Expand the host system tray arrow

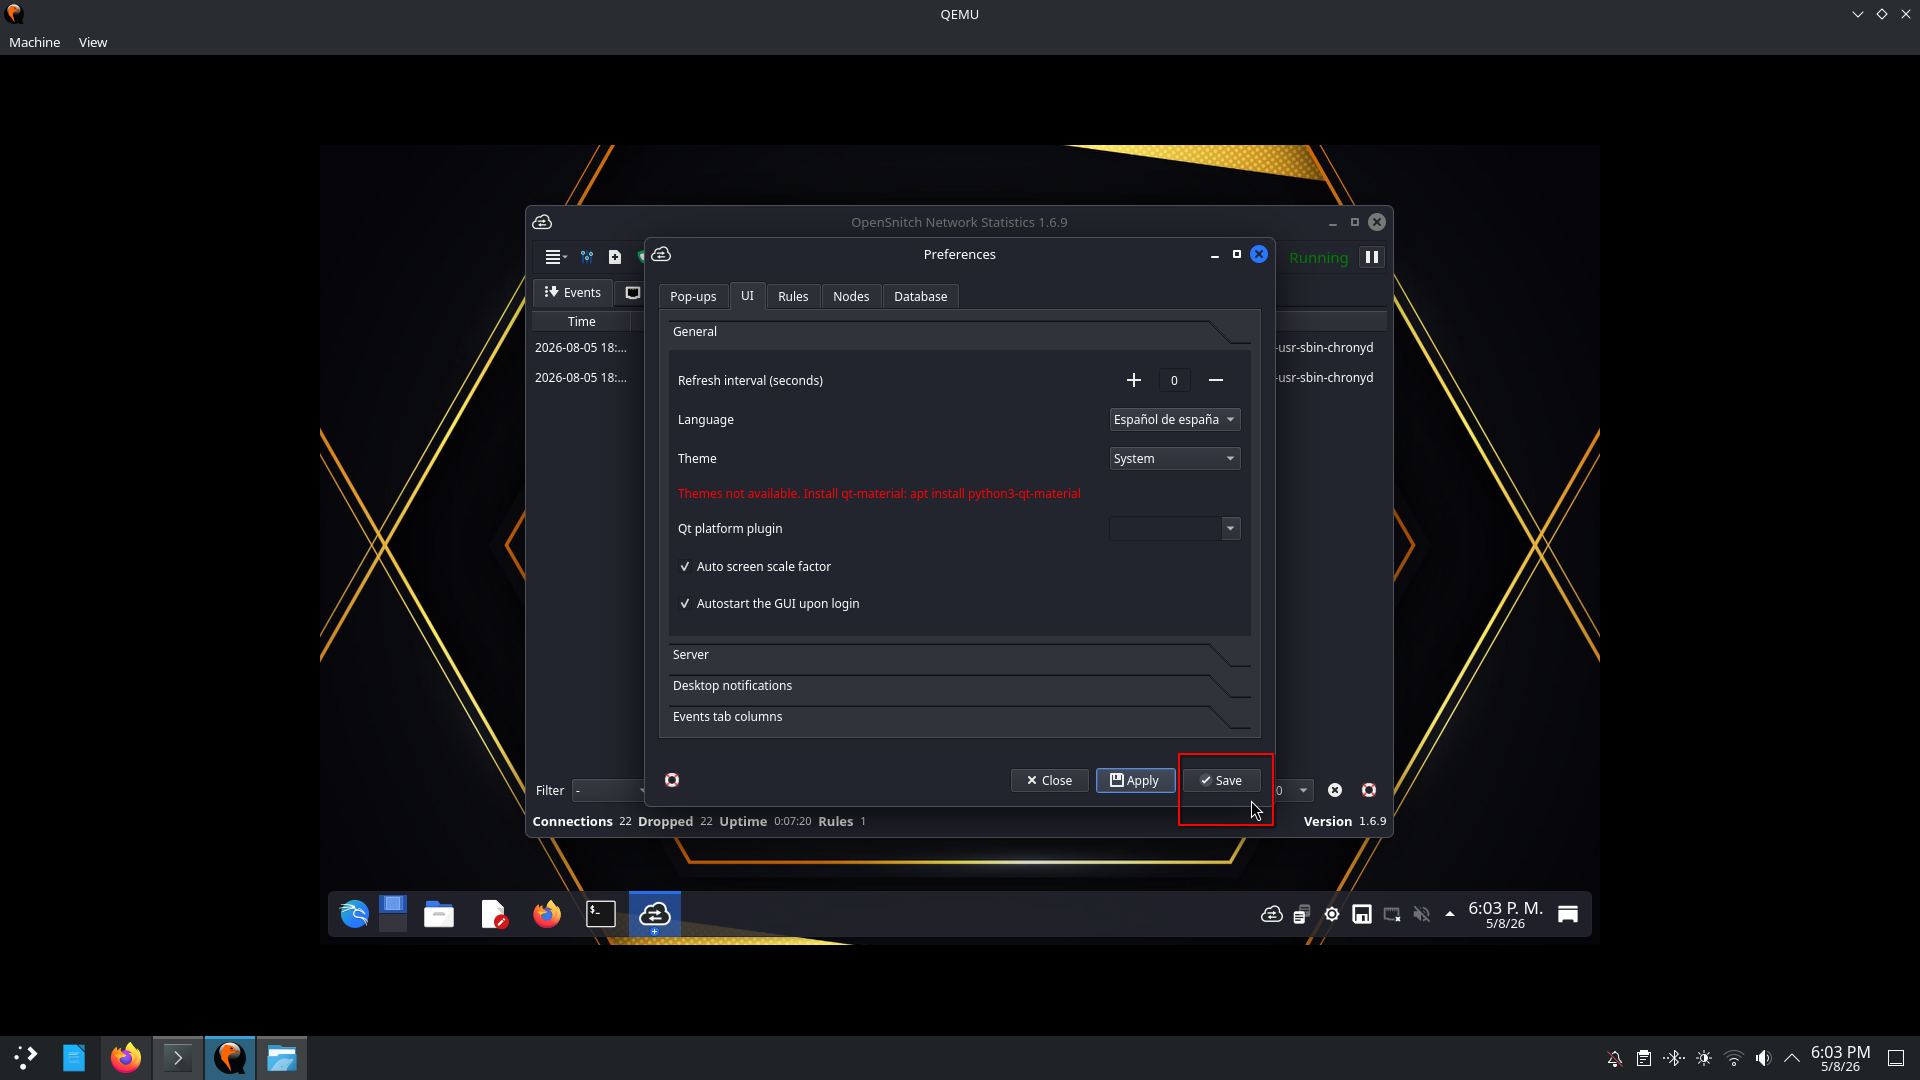(1792, 1058)
